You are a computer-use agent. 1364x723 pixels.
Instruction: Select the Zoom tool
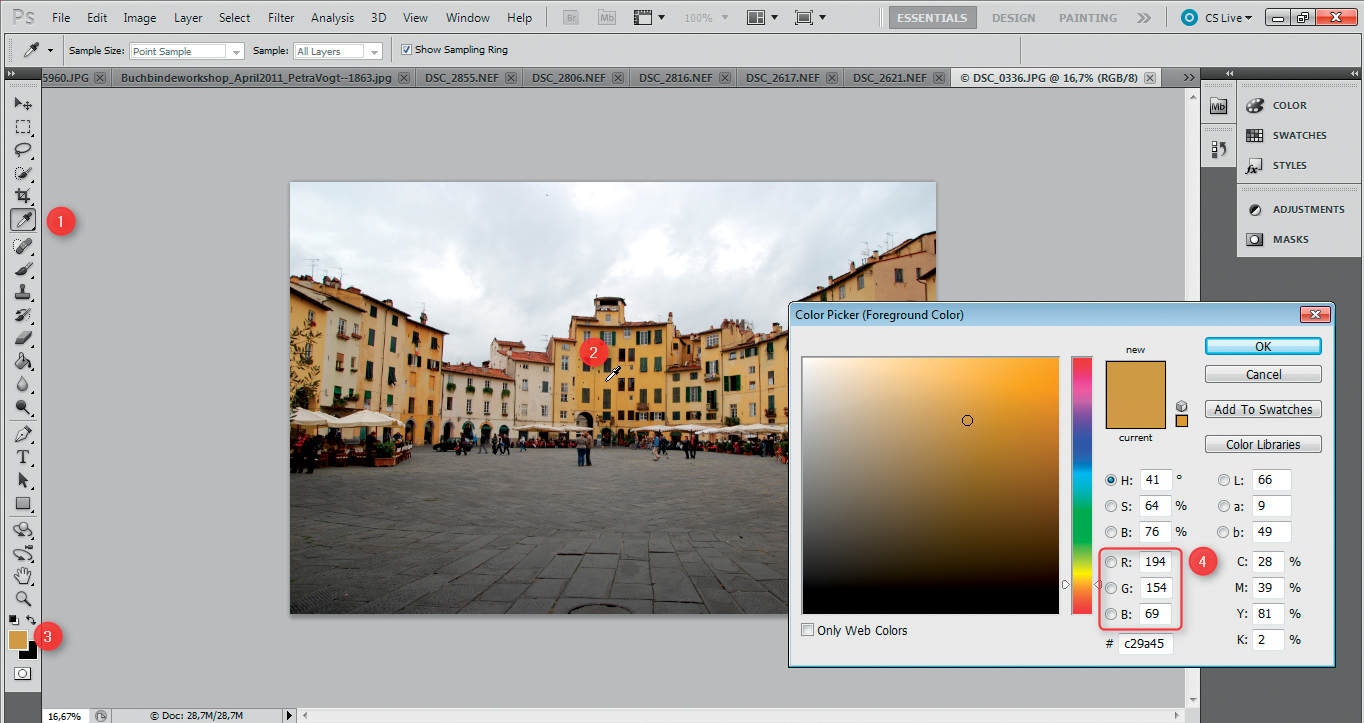pyautogui.click(x=23, y=599)
